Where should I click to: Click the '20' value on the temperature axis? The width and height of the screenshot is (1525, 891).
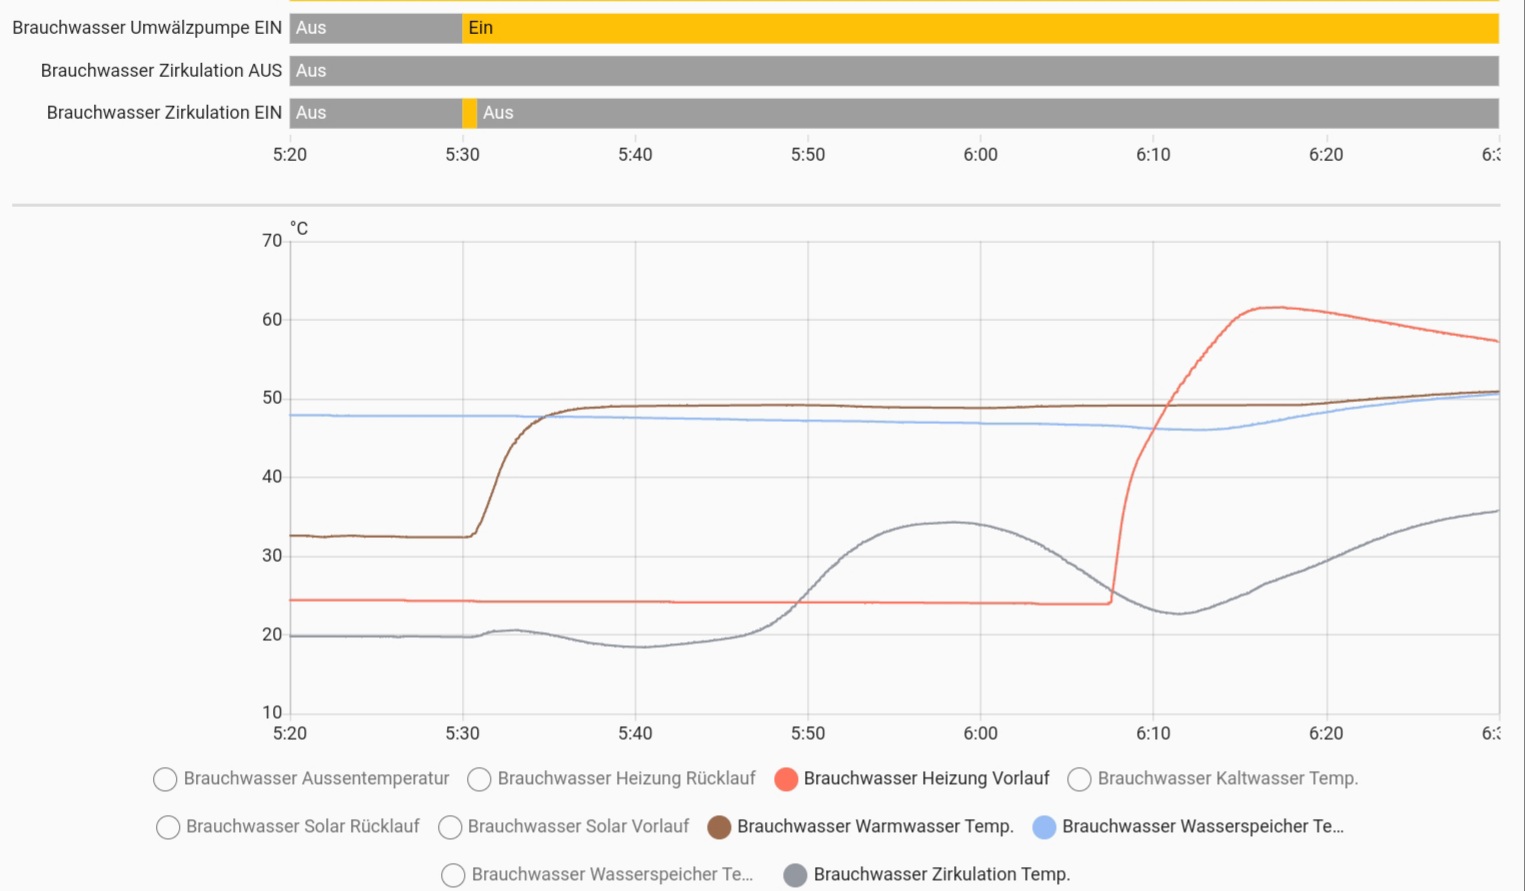tap(272, 635)
